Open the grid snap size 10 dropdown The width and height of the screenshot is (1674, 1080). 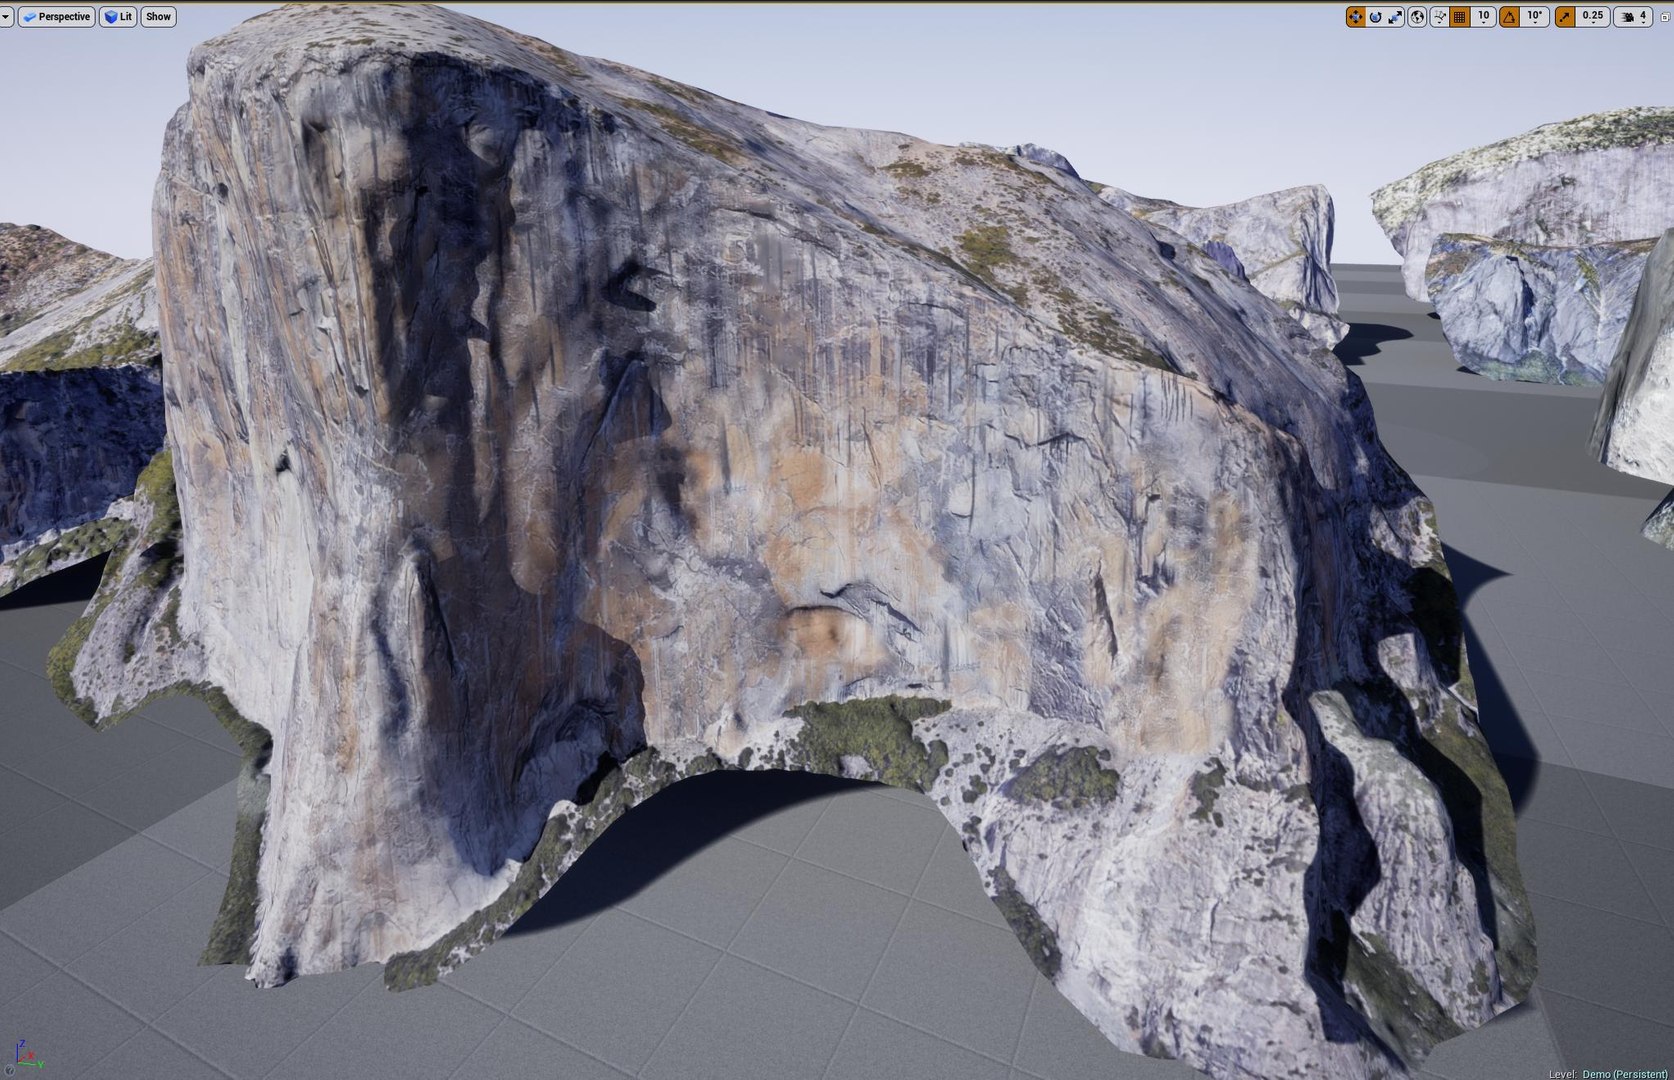pos(1484,17)
